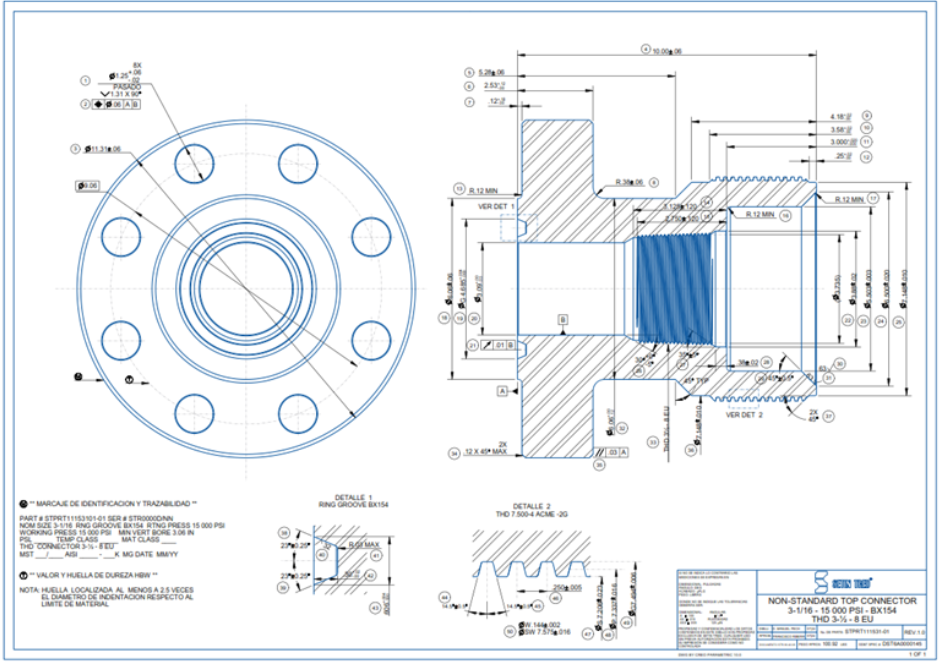Click the DETALLE 1 Ring Groove BX154 title
Image resolution: width=939 pixels, height=662 pixels.
click(343, 501)
